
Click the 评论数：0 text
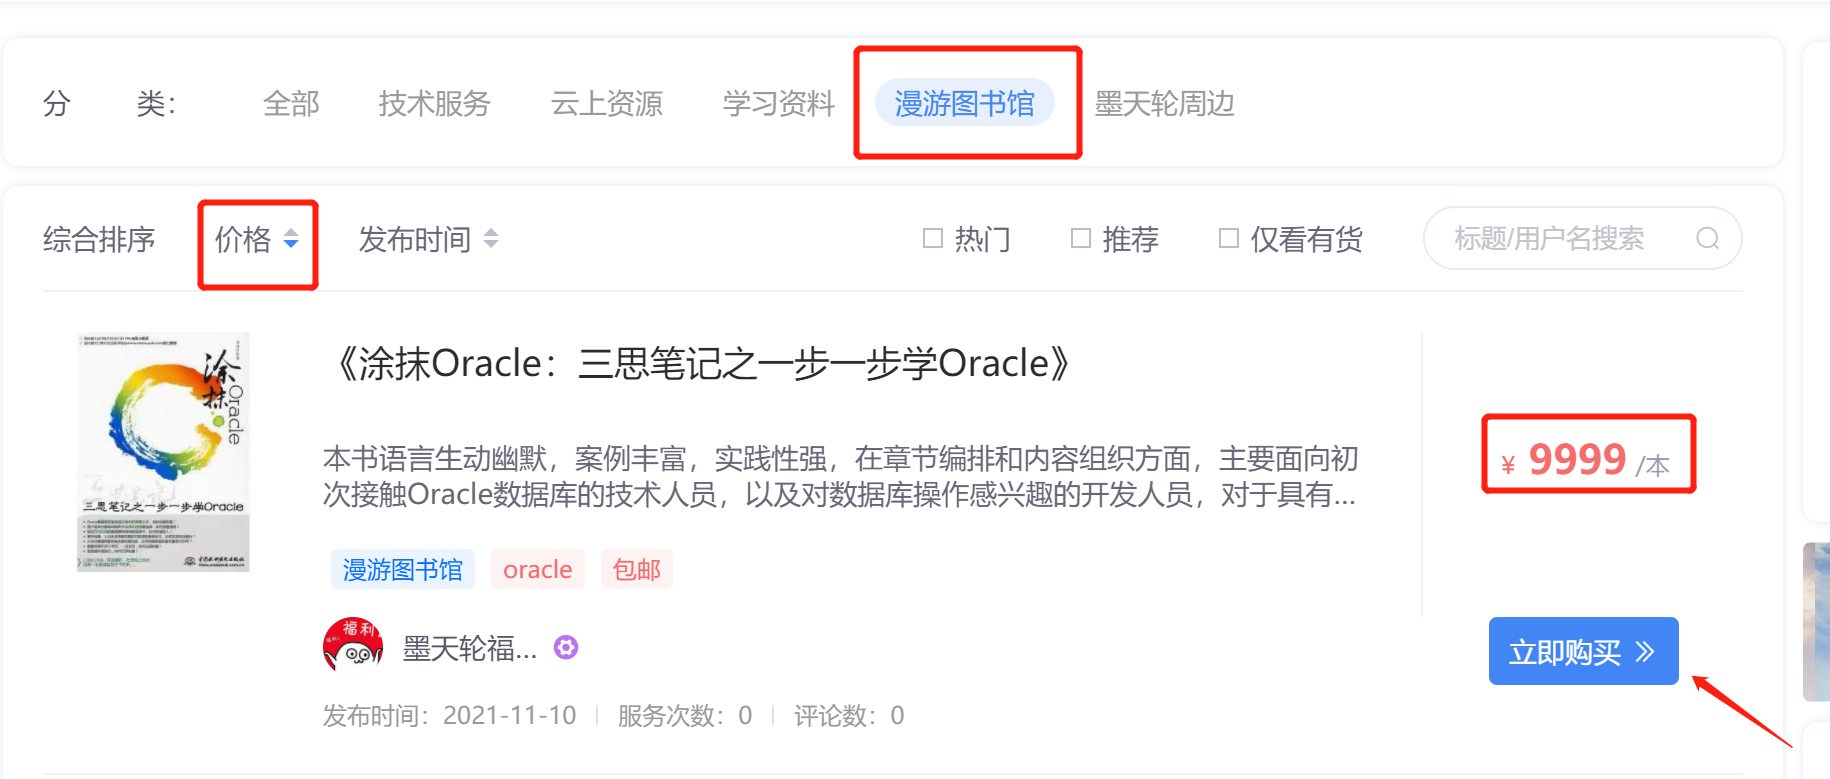pyautogui.click(x=849, y=715)
